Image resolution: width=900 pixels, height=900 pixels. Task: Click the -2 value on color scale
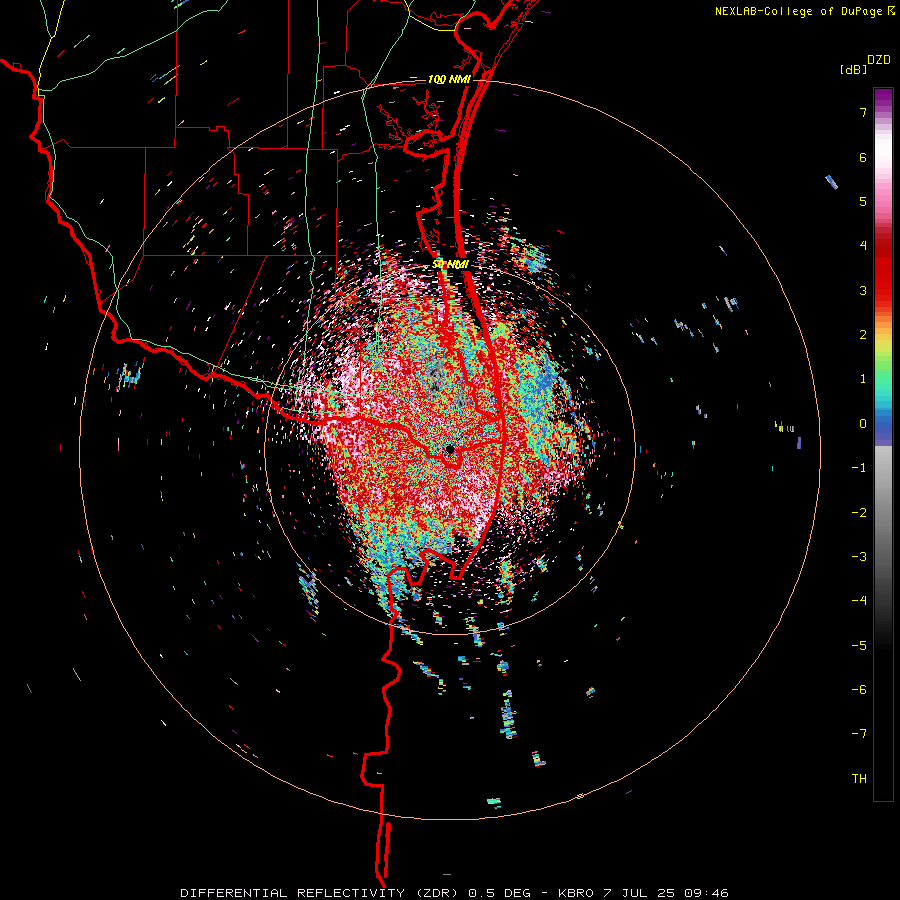(859, 512)
